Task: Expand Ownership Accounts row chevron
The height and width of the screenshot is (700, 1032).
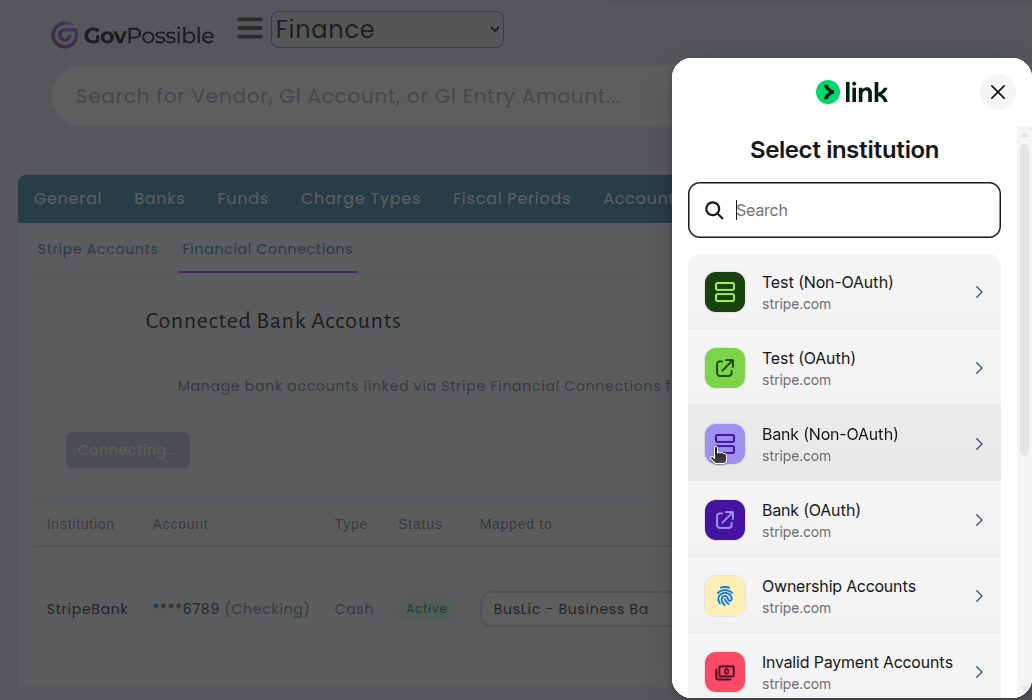Action: [979, 596]
